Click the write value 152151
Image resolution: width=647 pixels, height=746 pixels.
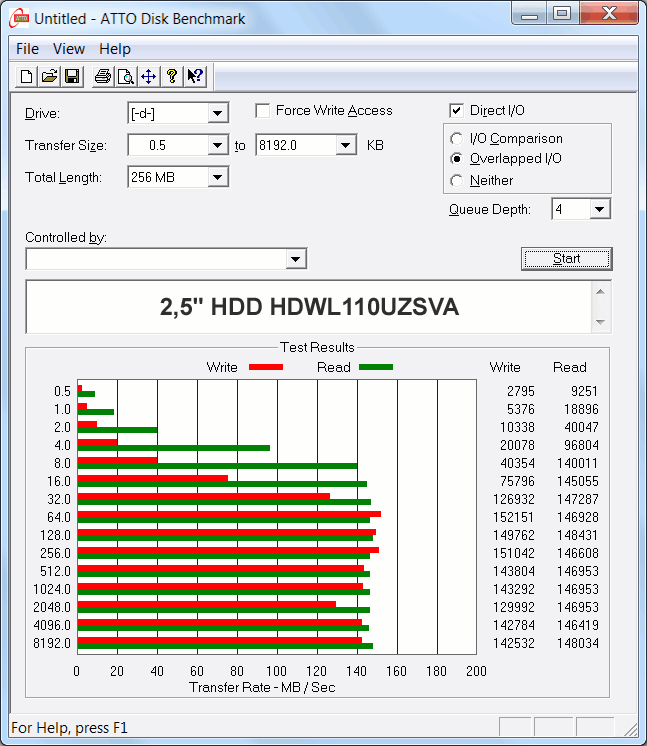point(513,517)
